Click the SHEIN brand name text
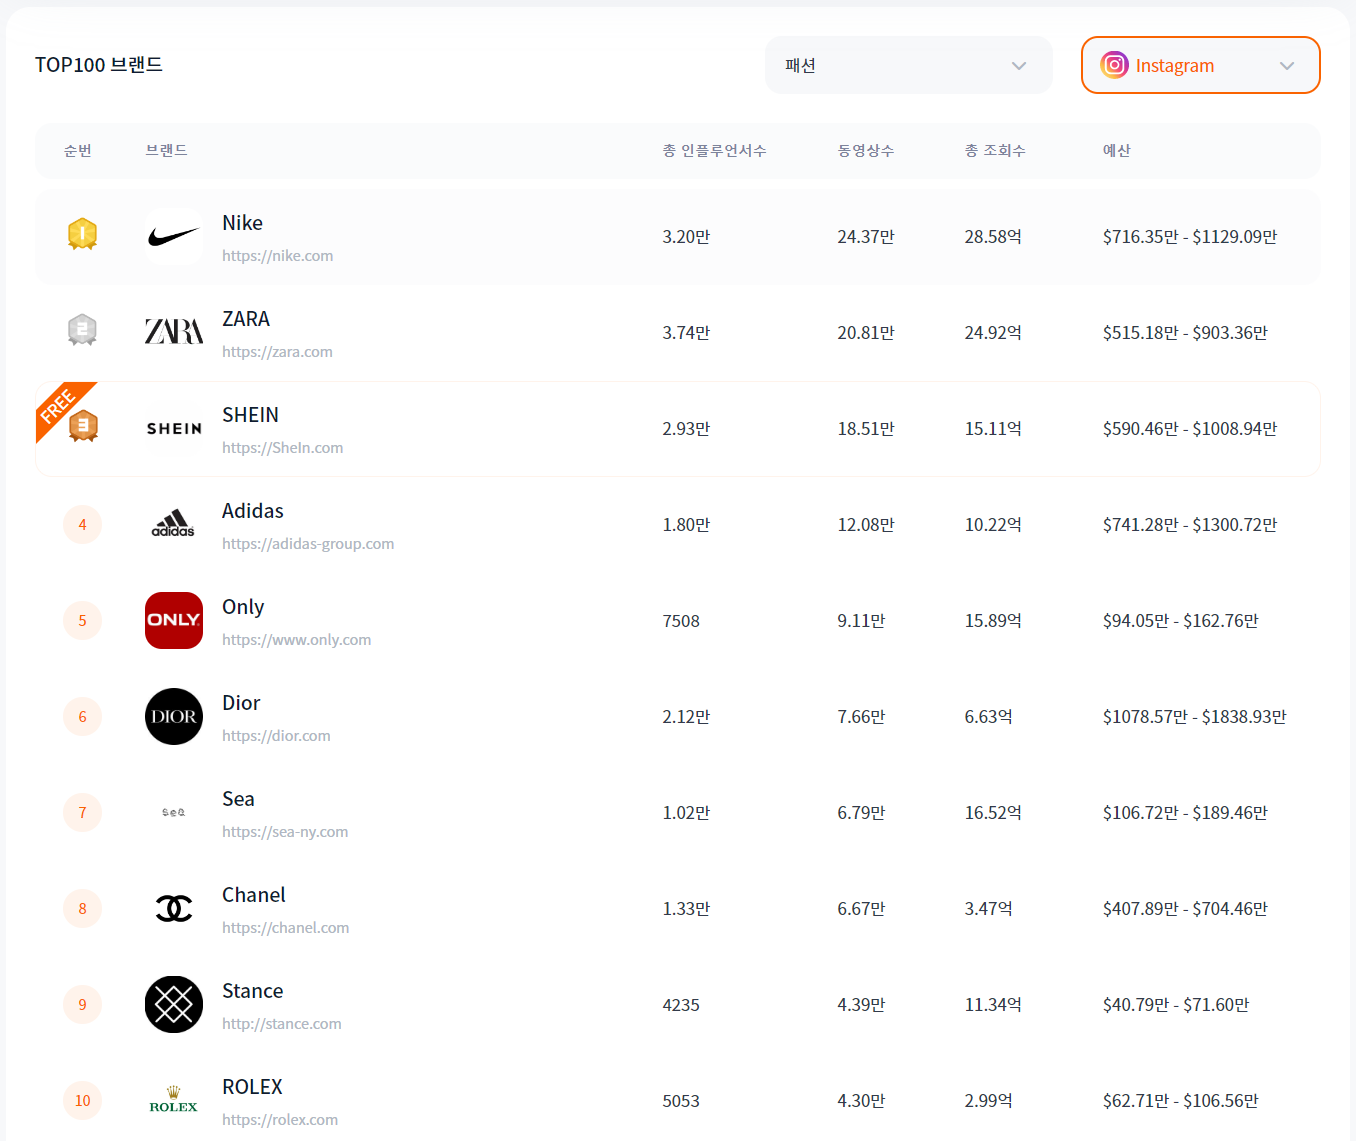 tap(250, 415)
